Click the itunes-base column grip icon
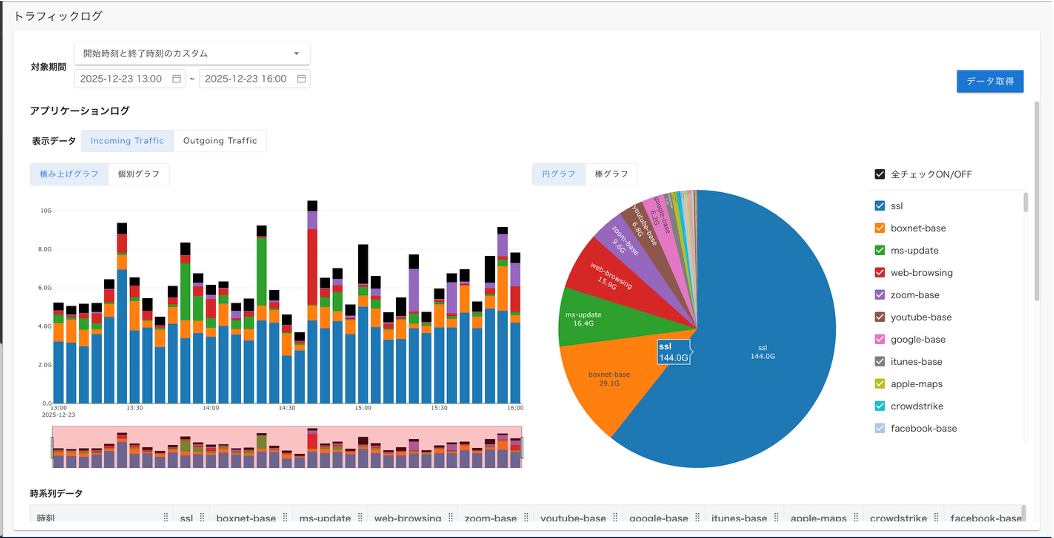The image size is (1054, 538). click(776, 518)
